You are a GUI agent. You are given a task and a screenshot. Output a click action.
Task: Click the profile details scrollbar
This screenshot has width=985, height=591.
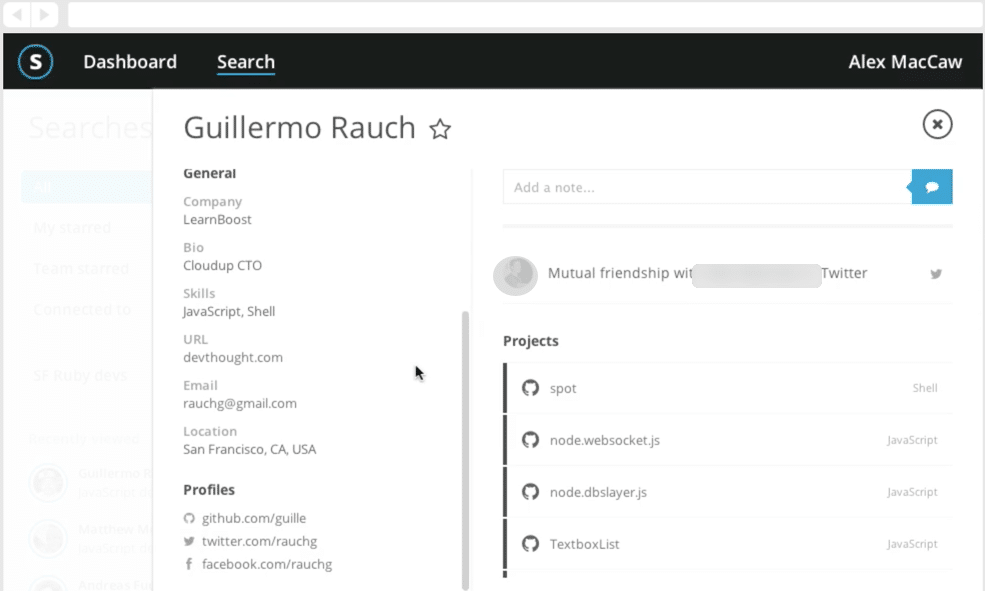[465, 450]
